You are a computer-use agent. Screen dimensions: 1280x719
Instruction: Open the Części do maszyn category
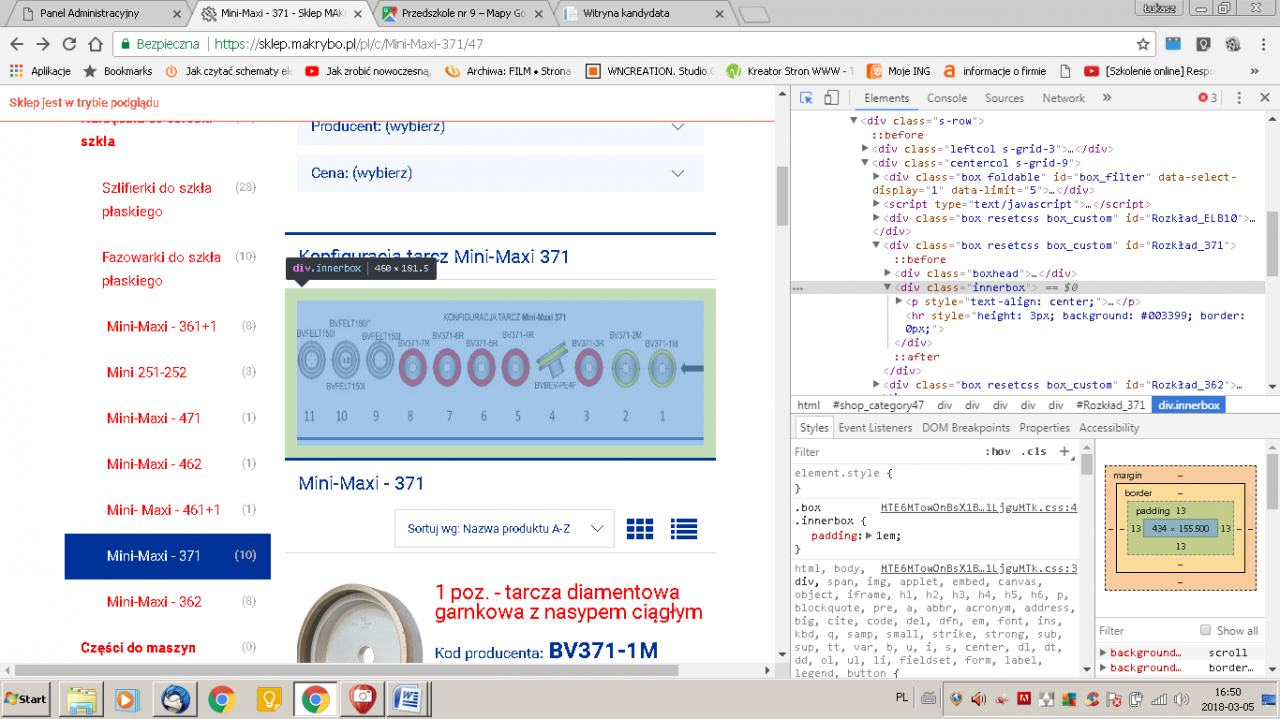point(139,647)
